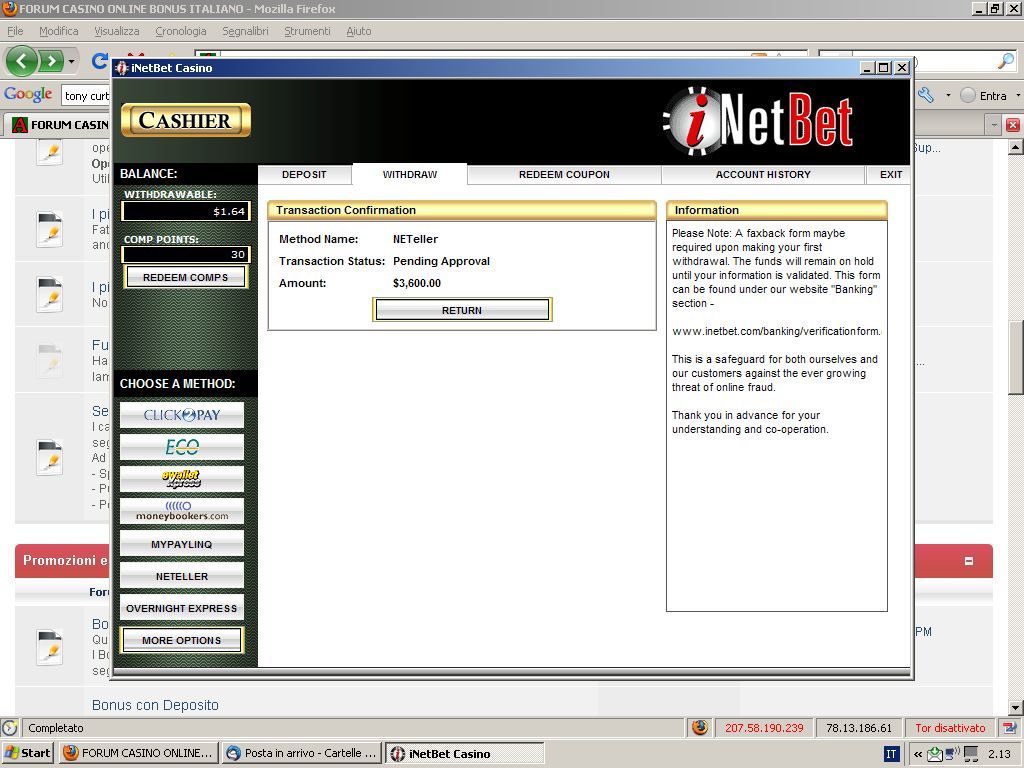Screen dimensions: 1024x768
Task: Open the Firefox tab list dropdown
Action: (x=994, y=124)
